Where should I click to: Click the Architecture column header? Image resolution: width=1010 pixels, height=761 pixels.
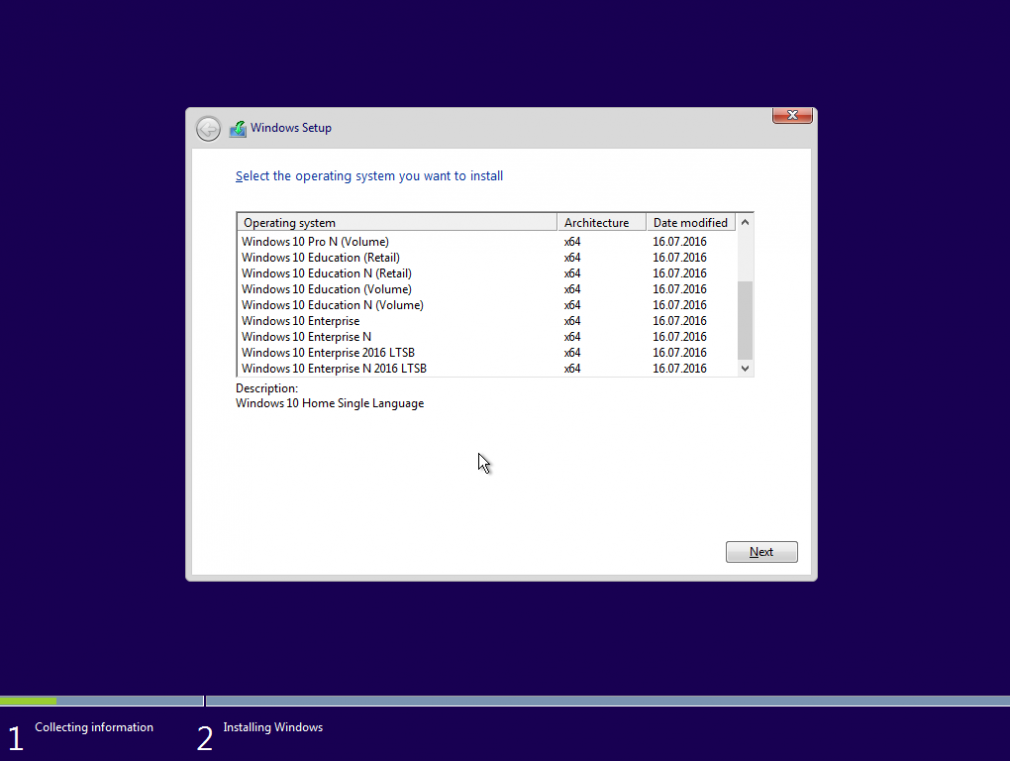[602, 222]
